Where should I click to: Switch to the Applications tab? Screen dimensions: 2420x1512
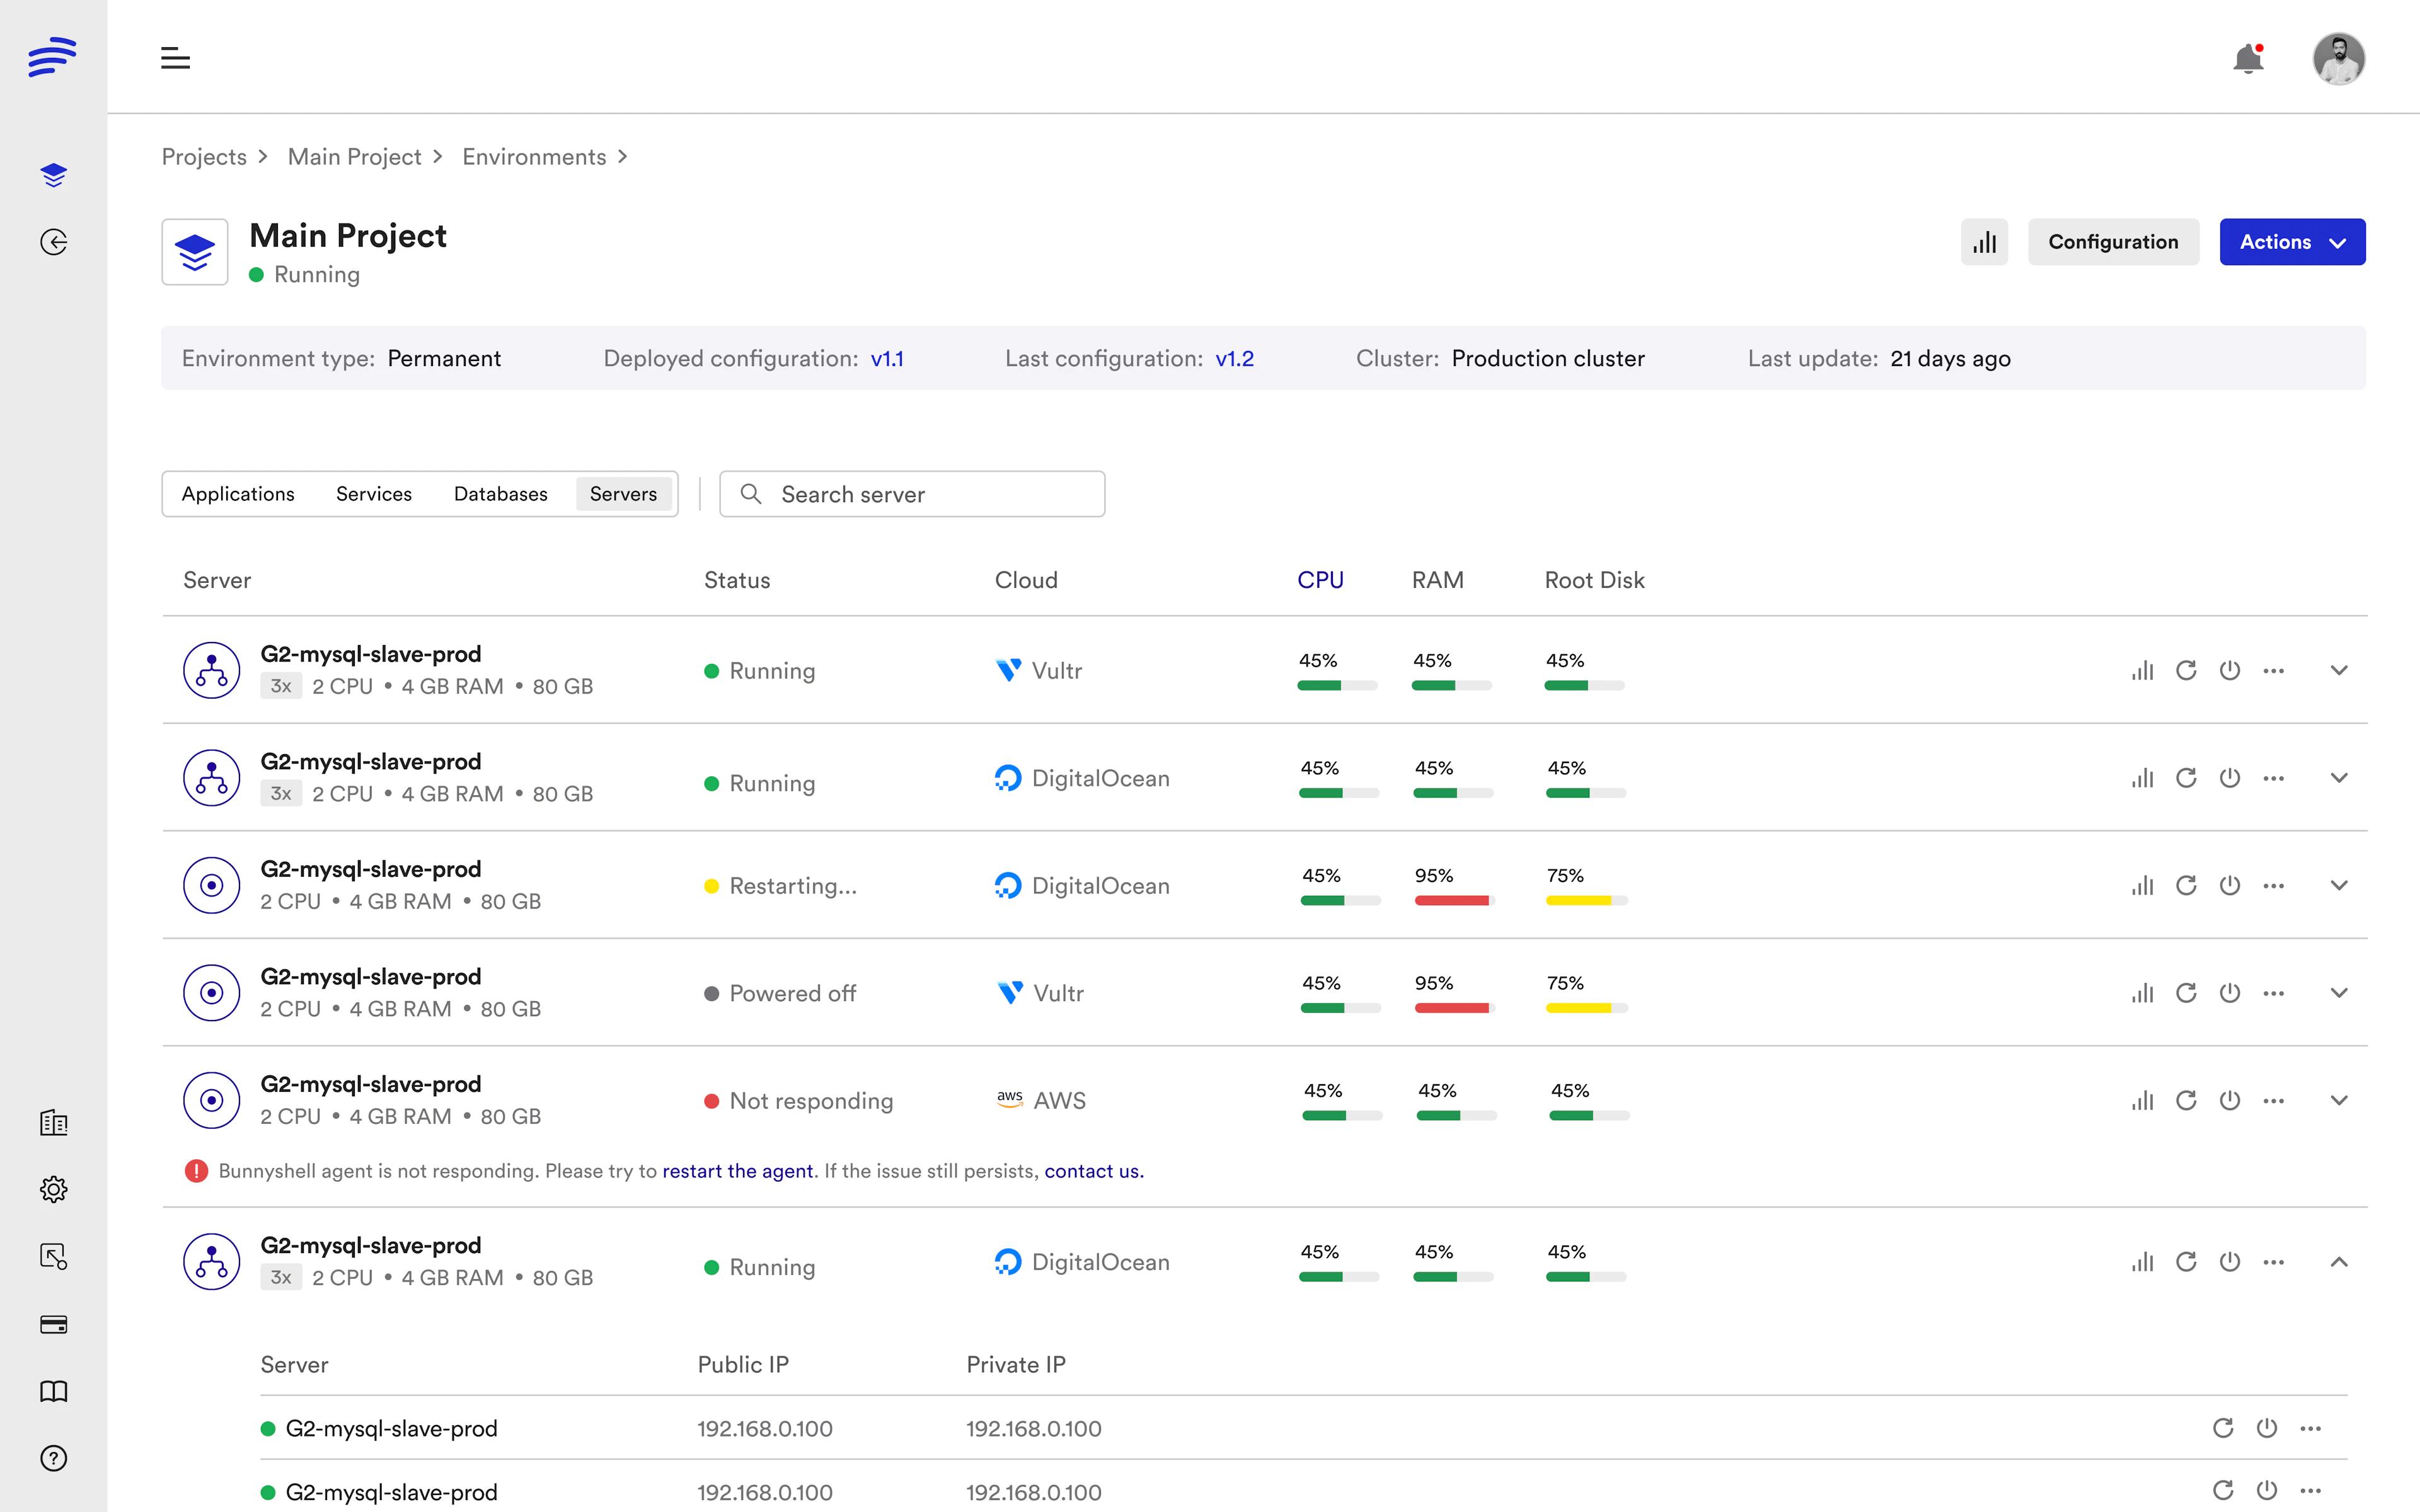pyautogui.click(x=237, y=493)
